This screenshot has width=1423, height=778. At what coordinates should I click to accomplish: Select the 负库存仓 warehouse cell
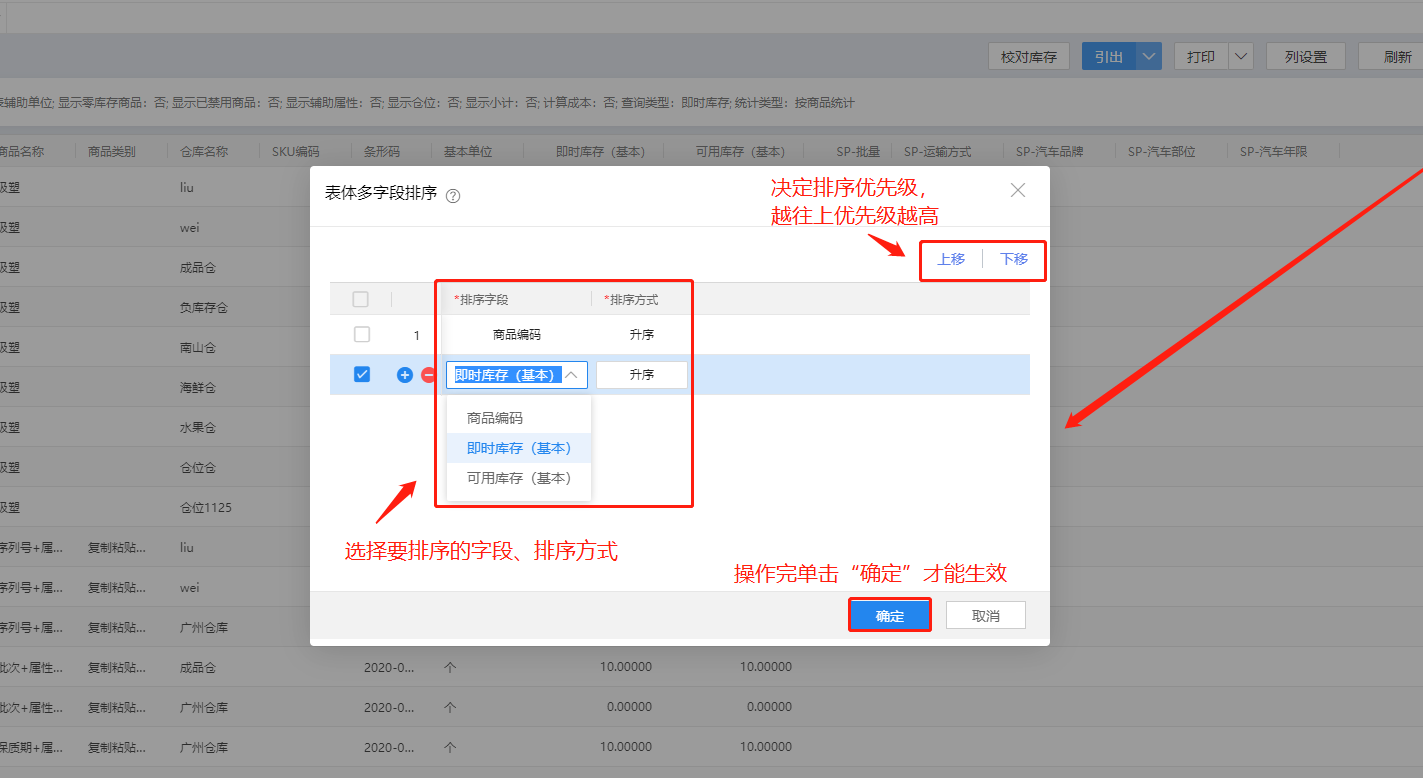[204, 307]
